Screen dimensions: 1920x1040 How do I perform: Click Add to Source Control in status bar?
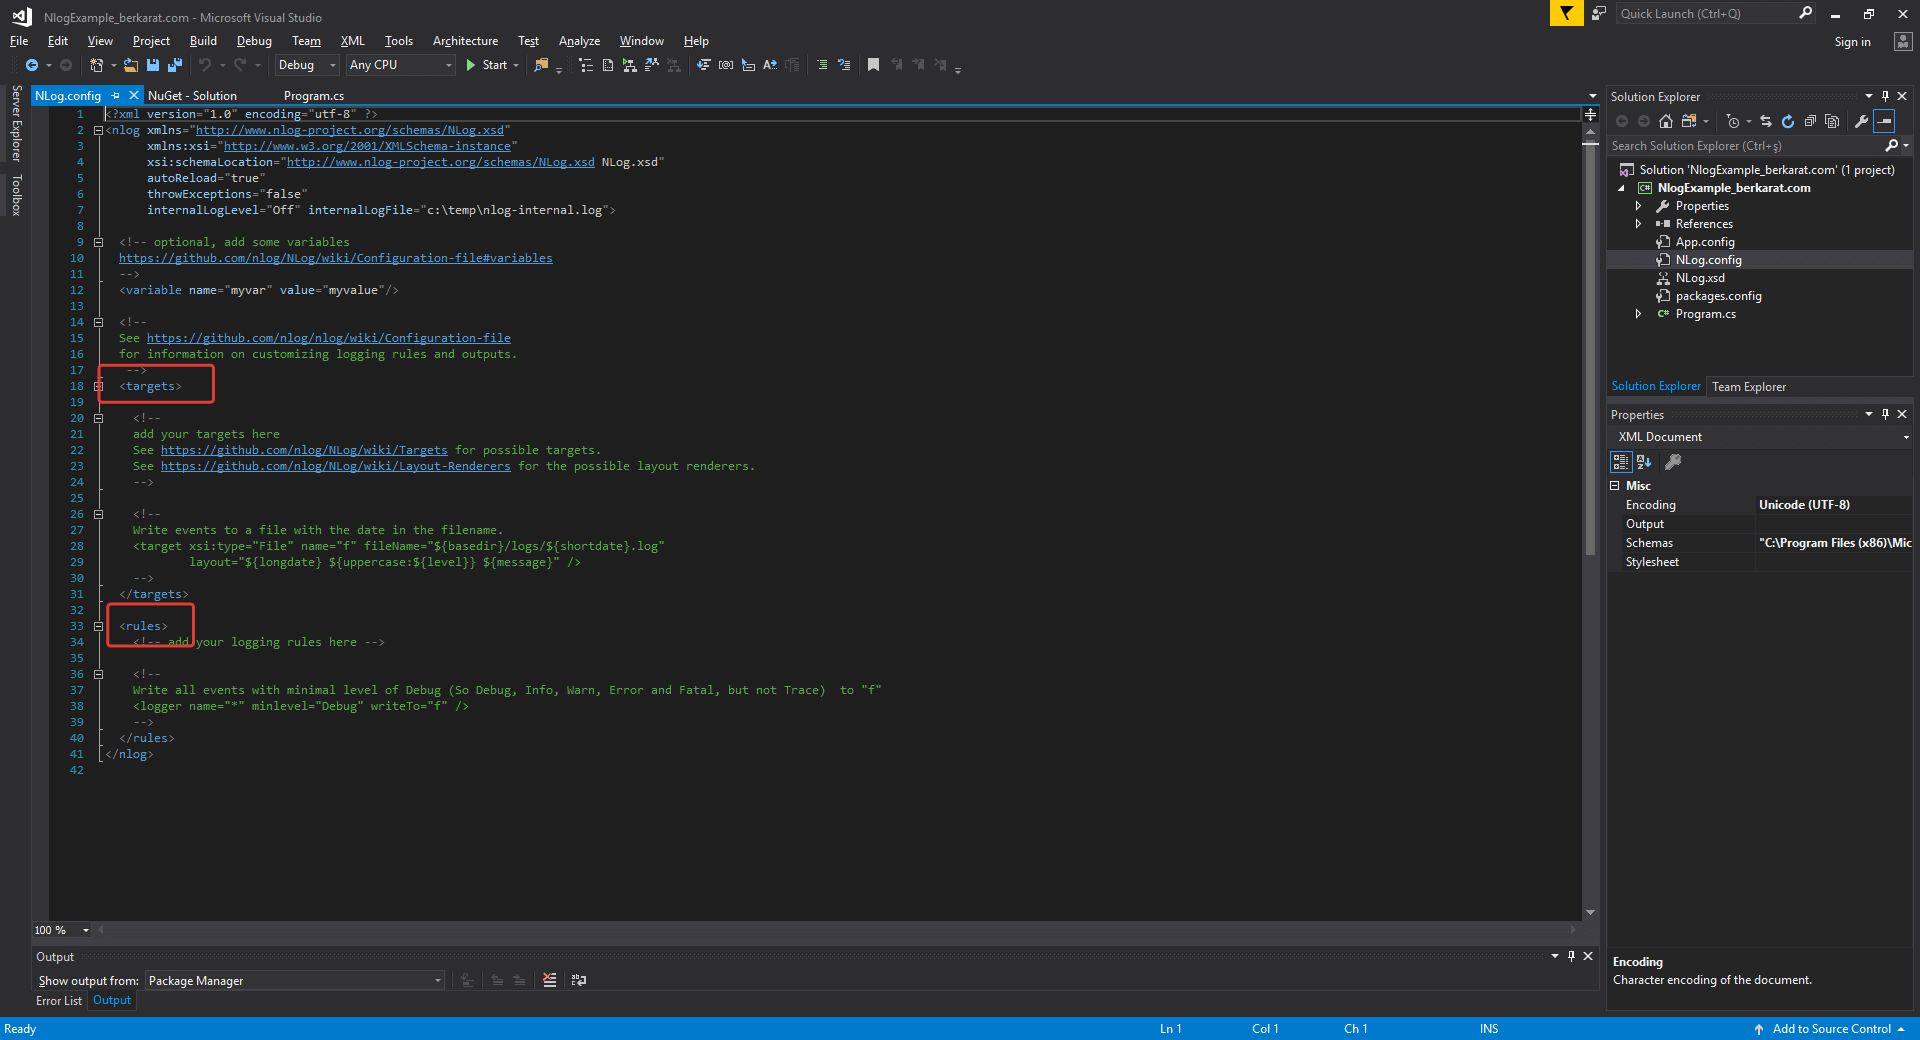1831,1029
